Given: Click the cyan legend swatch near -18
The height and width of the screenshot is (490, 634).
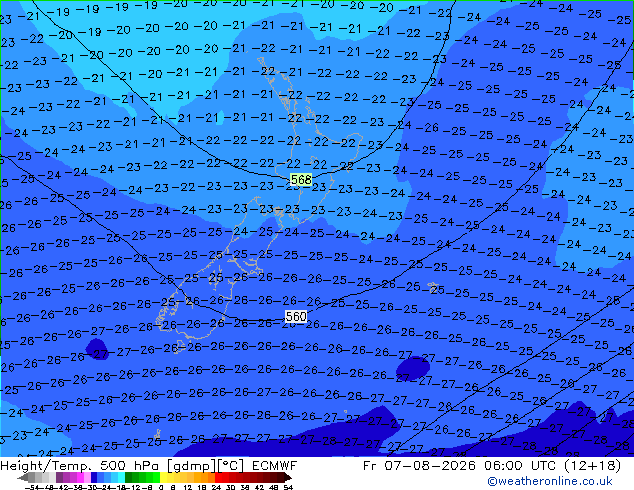Looking at the screenshot, I should [122, 477].
